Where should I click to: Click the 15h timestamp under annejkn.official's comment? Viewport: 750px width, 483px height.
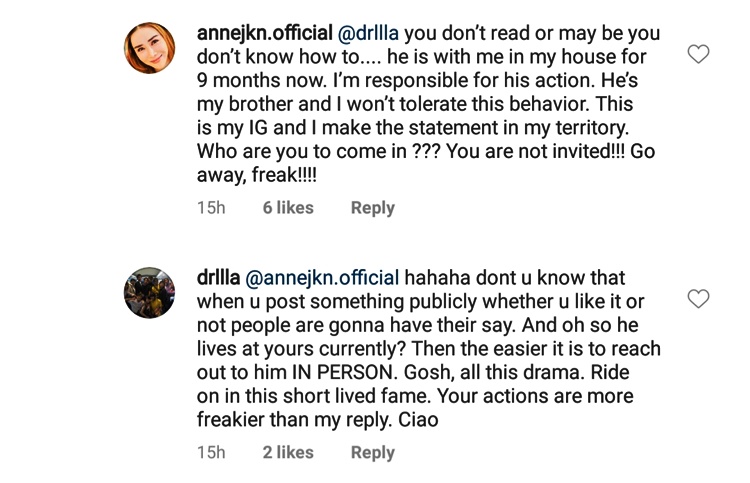[x=211, y=208]
